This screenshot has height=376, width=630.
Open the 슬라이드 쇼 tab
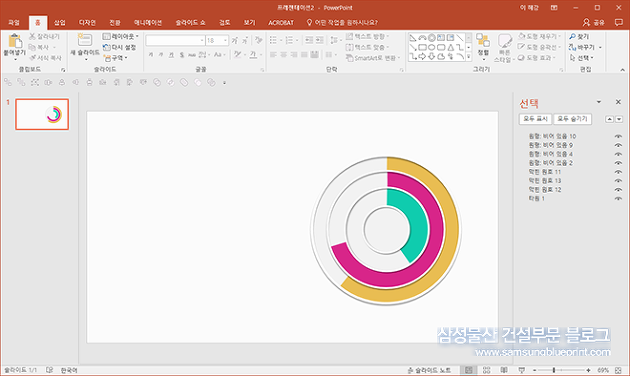[190, 22]
